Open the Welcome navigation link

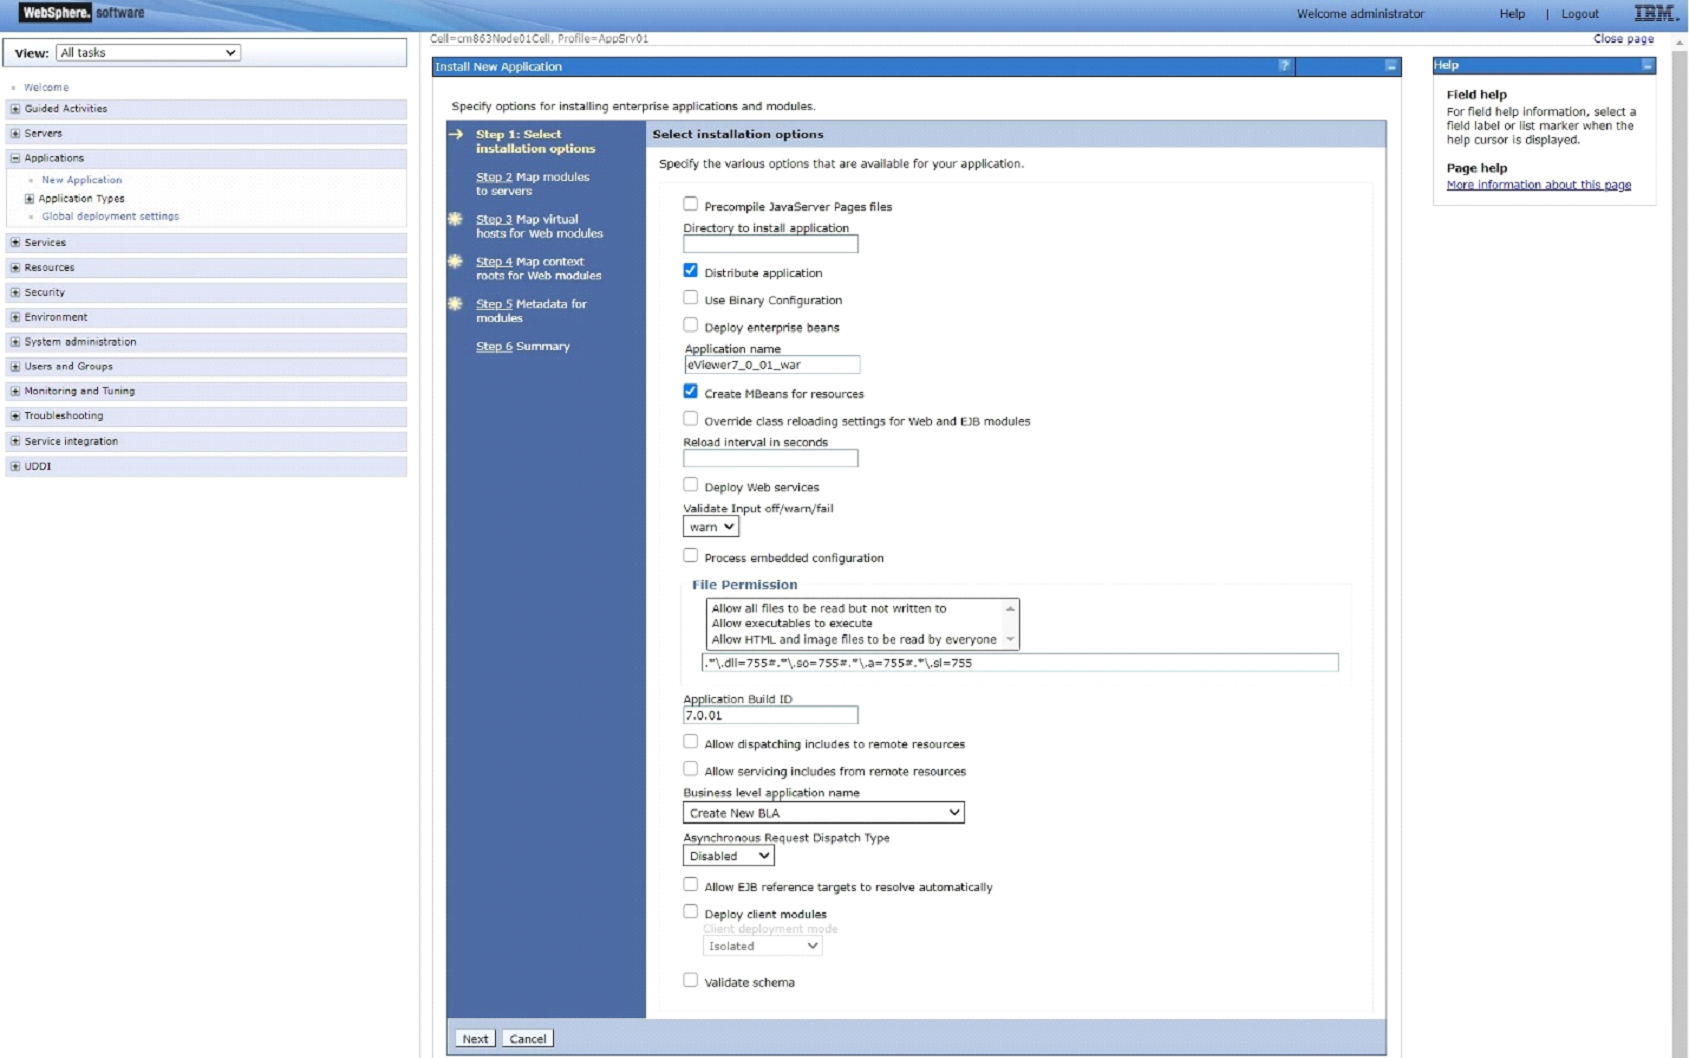[x=46, y=88]
